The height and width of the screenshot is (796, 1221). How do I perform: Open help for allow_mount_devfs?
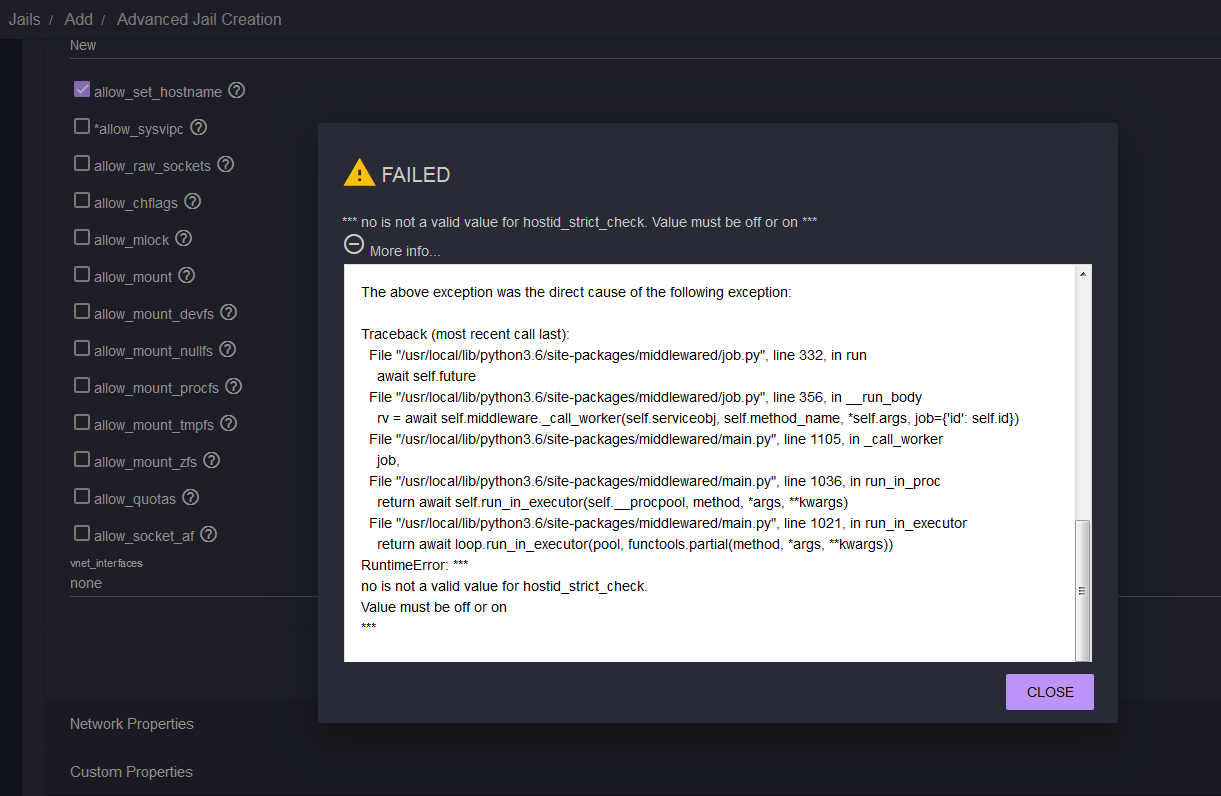[x=229, y=312]
